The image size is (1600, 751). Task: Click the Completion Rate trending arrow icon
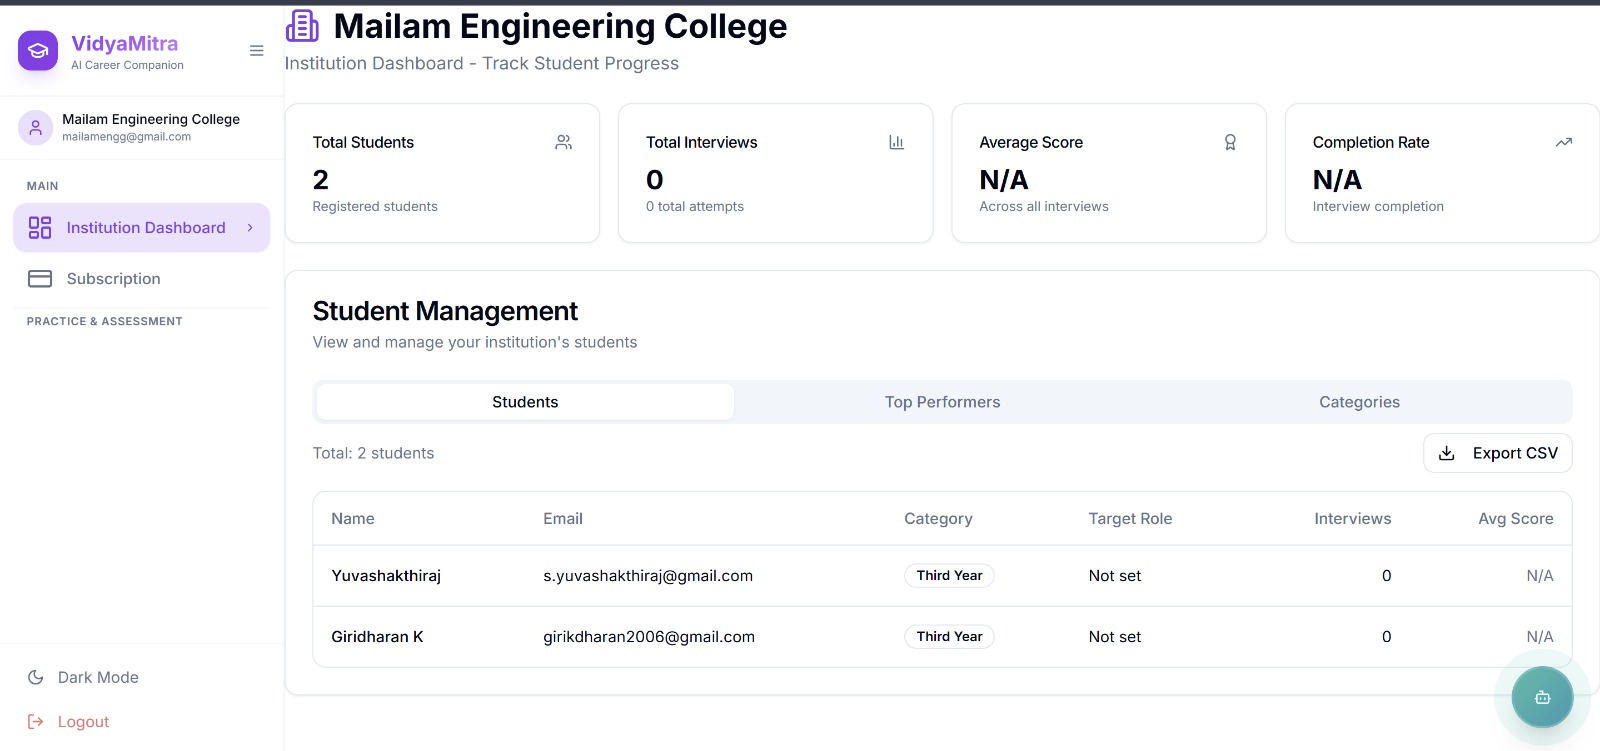(1564, 143)
